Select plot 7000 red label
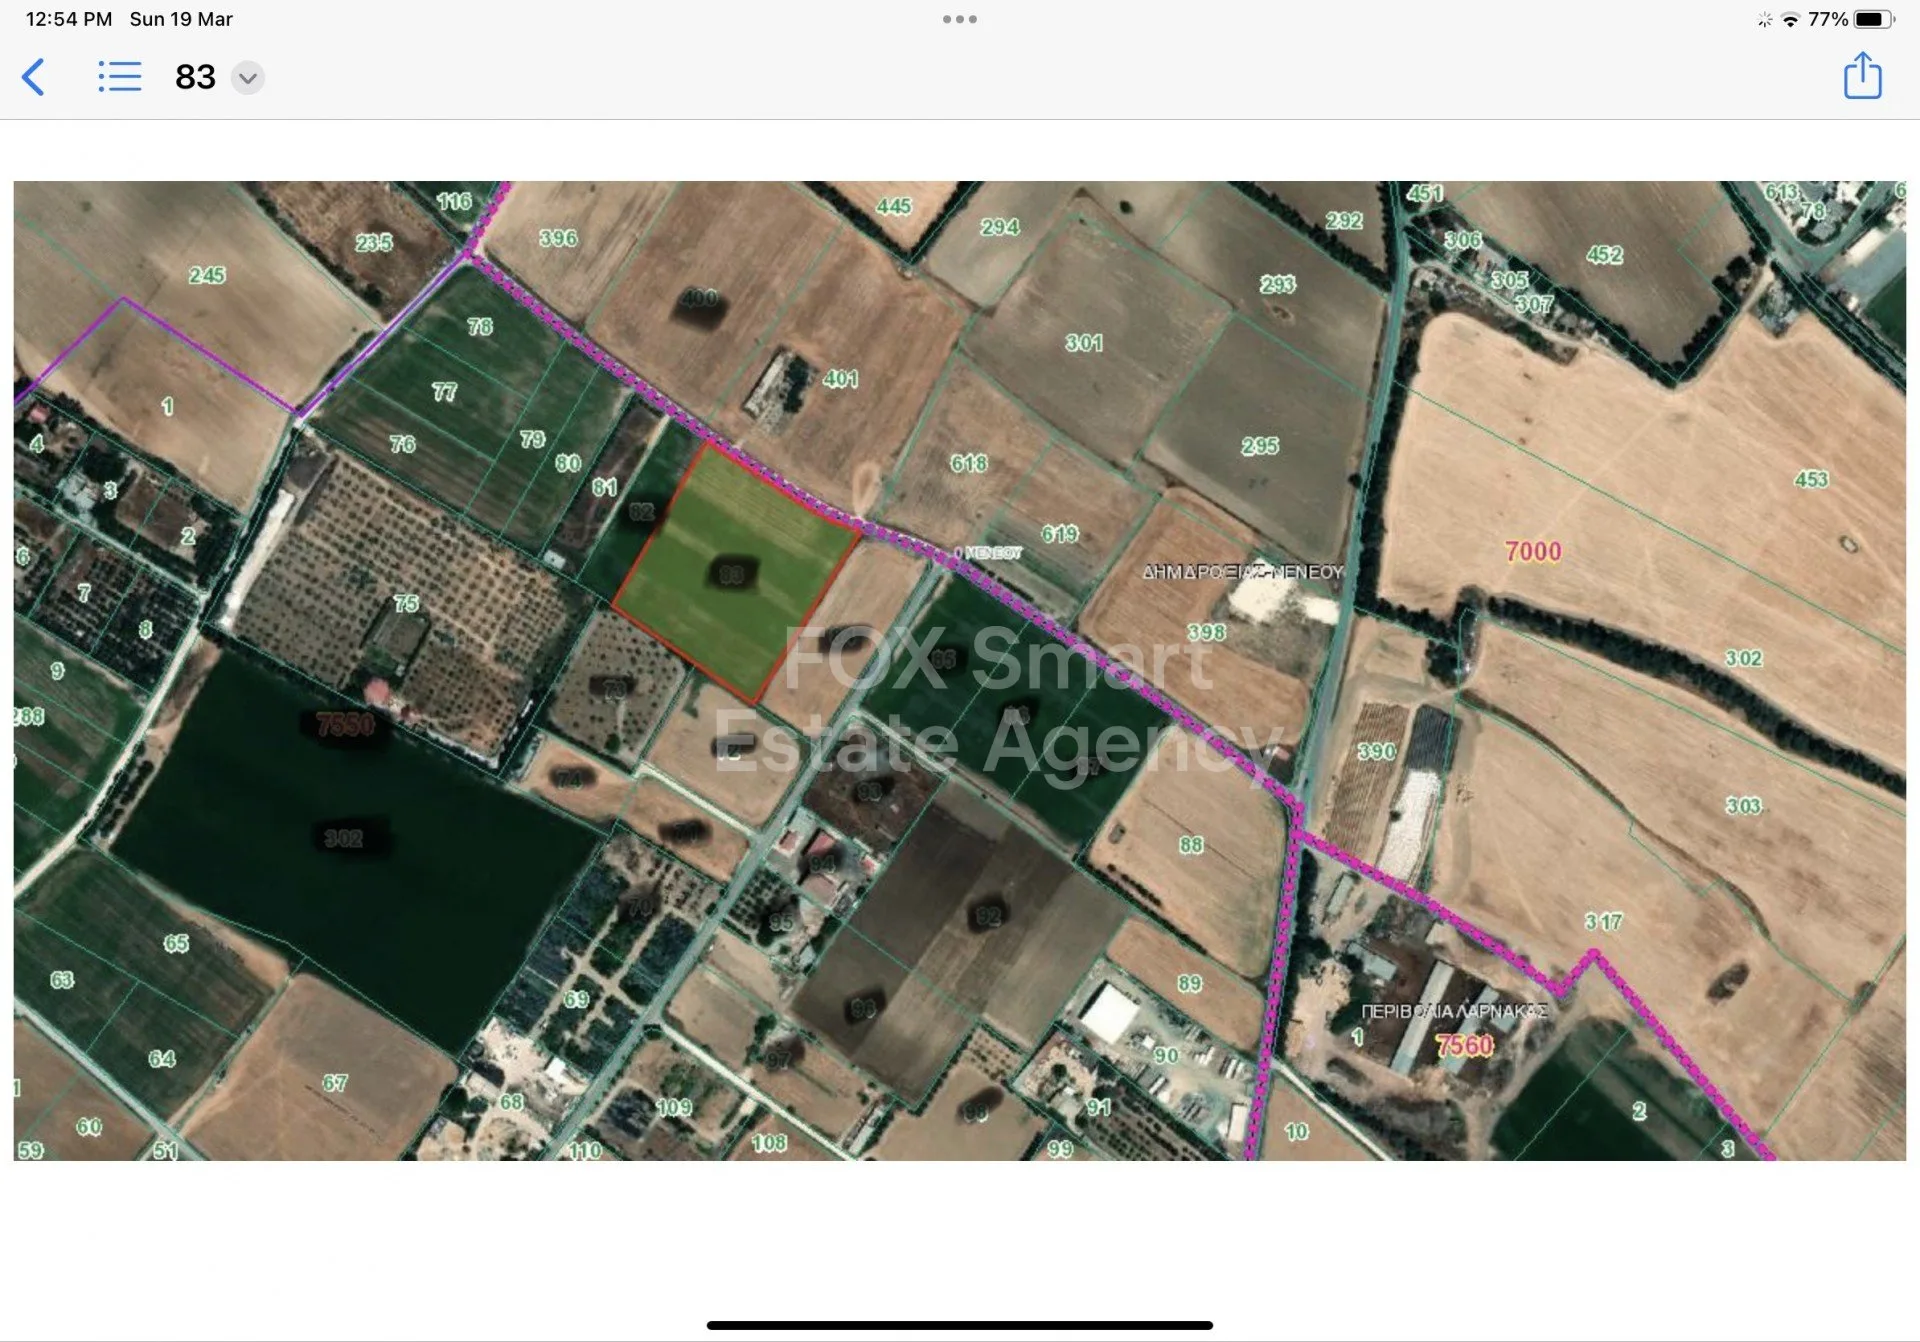Image resolution: width=1920 pixels, height=1342 pixels. click(x=1533, y=551)
